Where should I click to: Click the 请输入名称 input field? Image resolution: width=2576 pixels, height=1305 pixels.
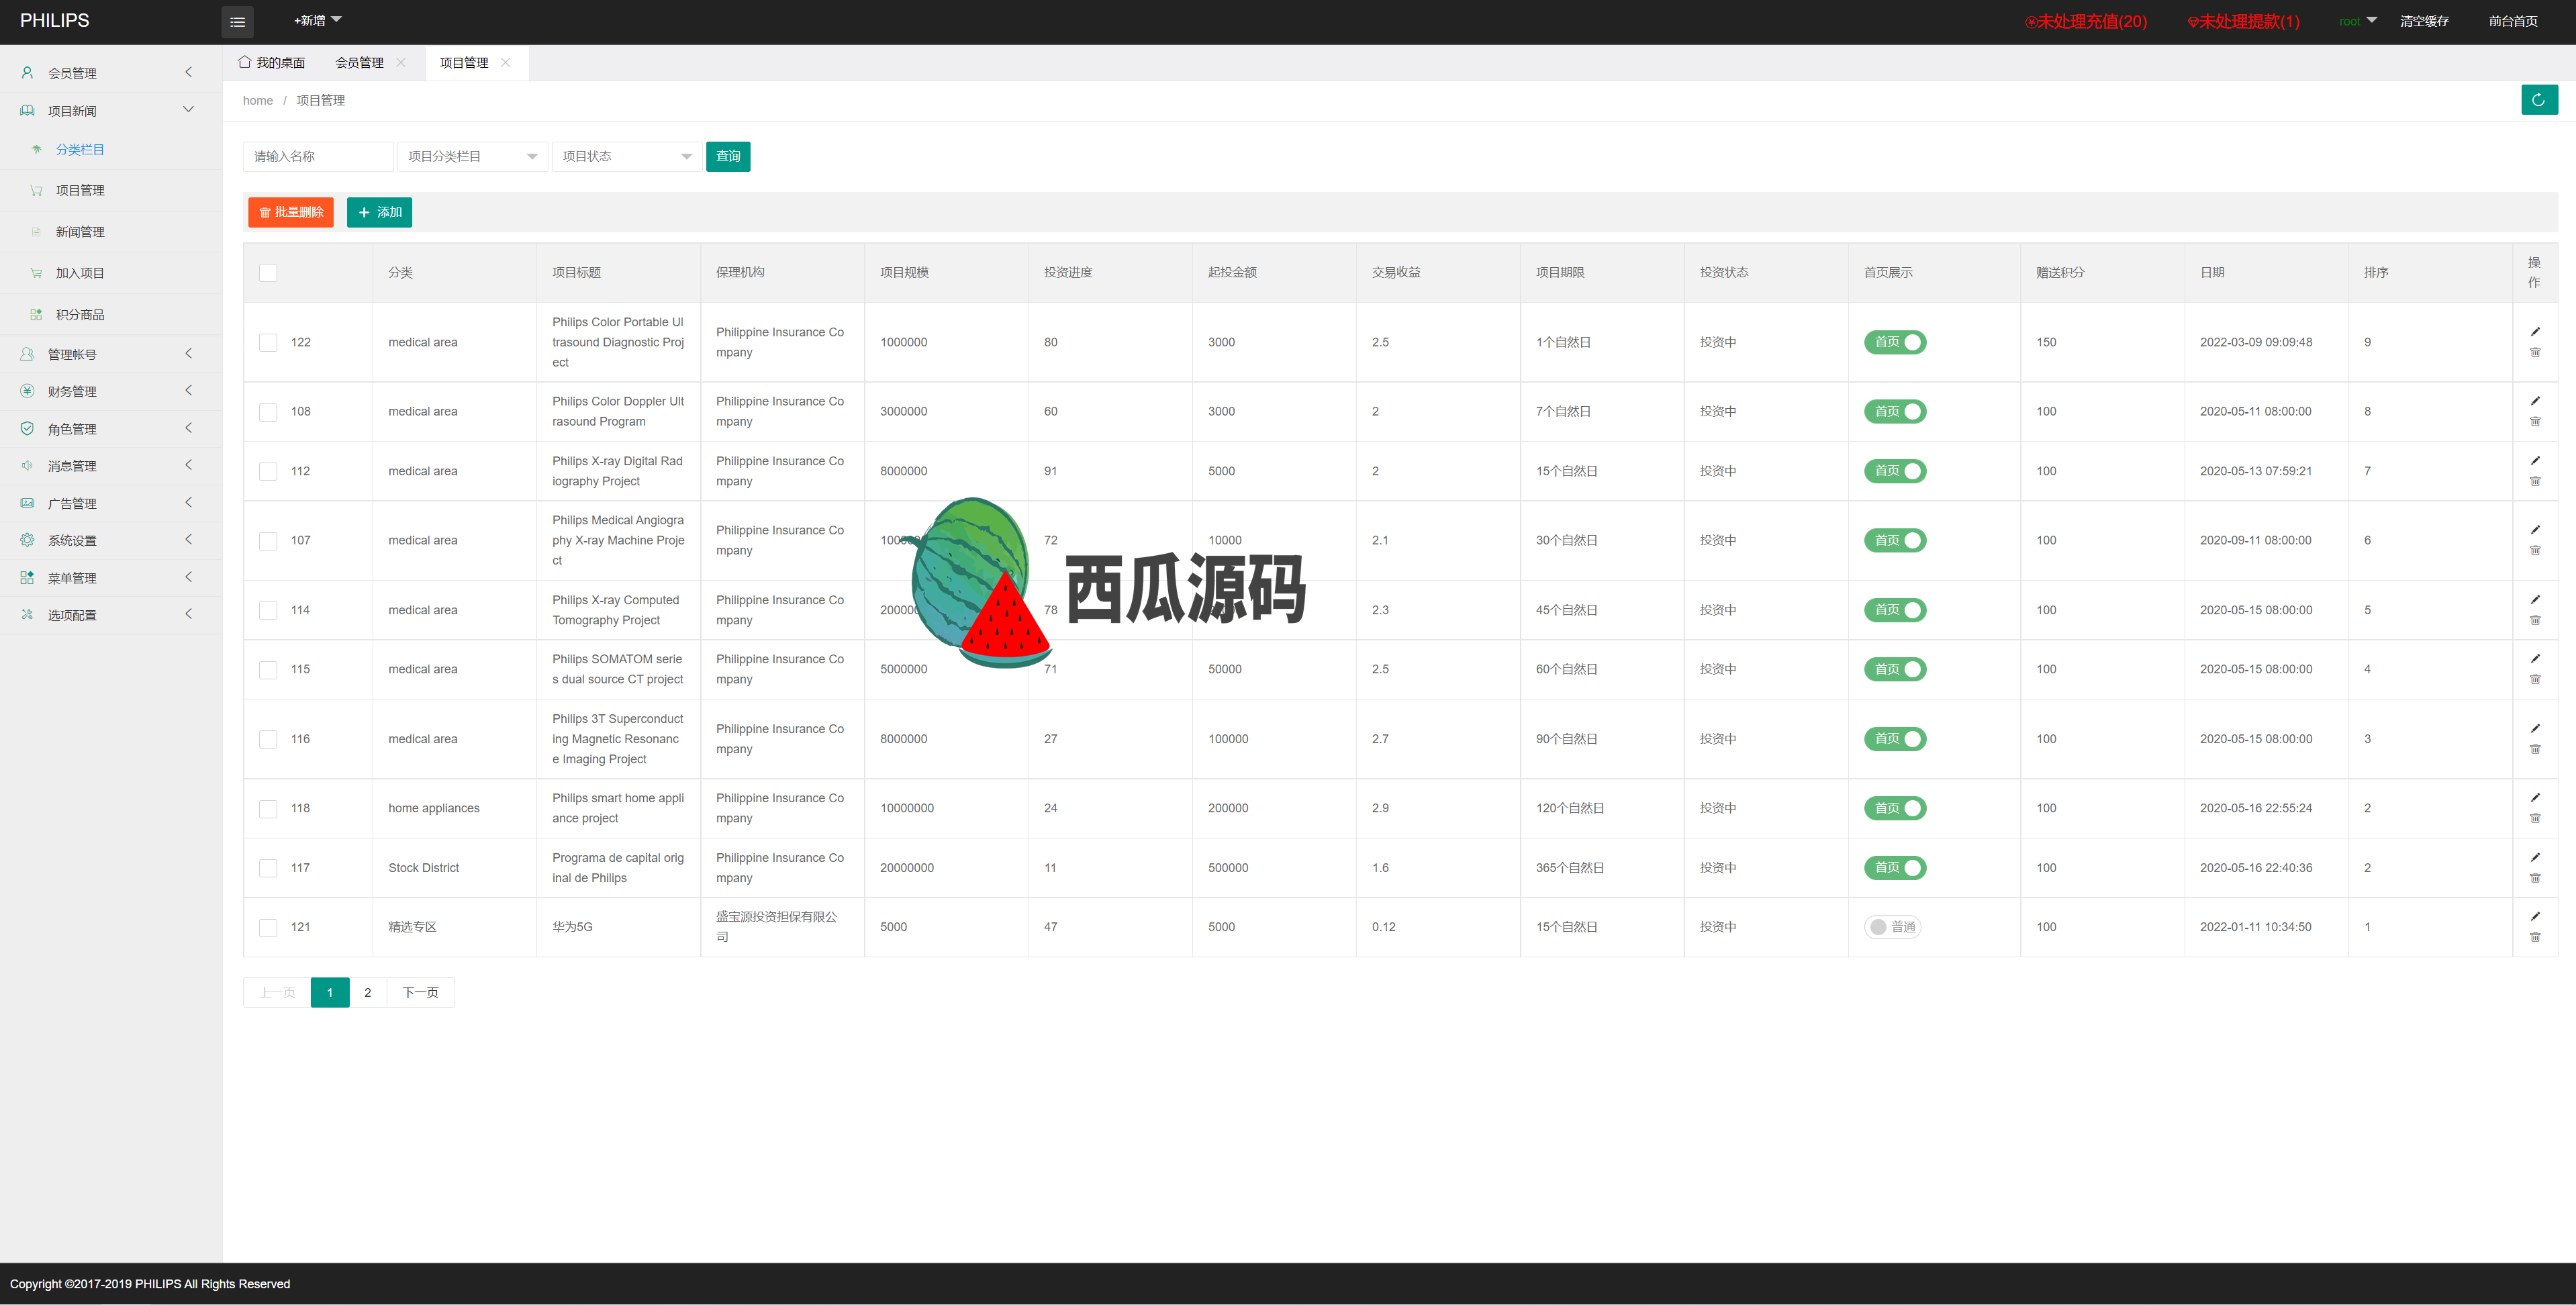point(318,156)
